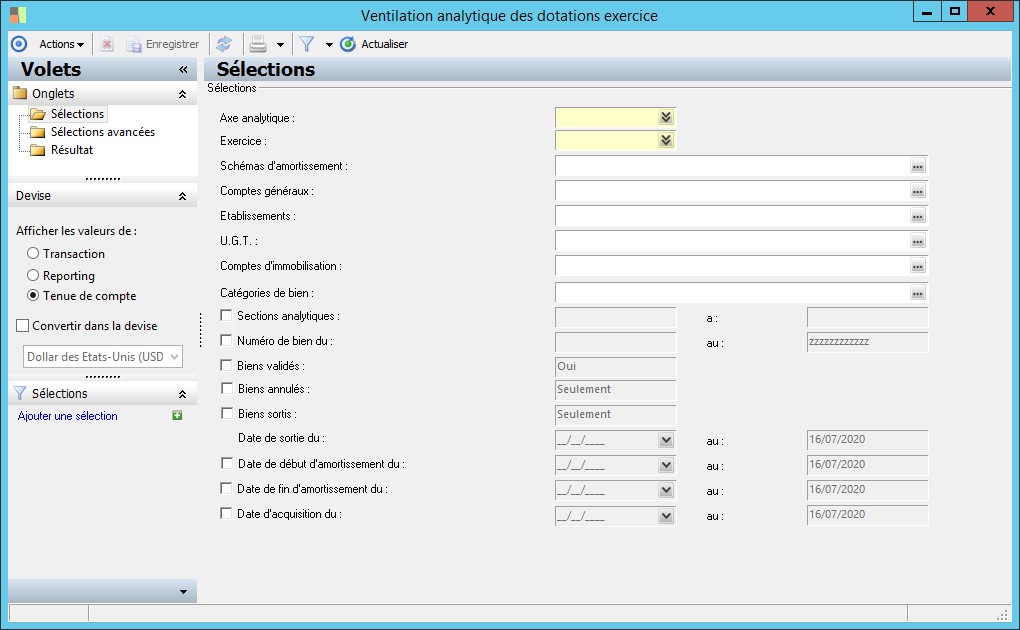Click the filter funnel toolbar icon
Screen dimensions: 1020x630
(307, 44)
